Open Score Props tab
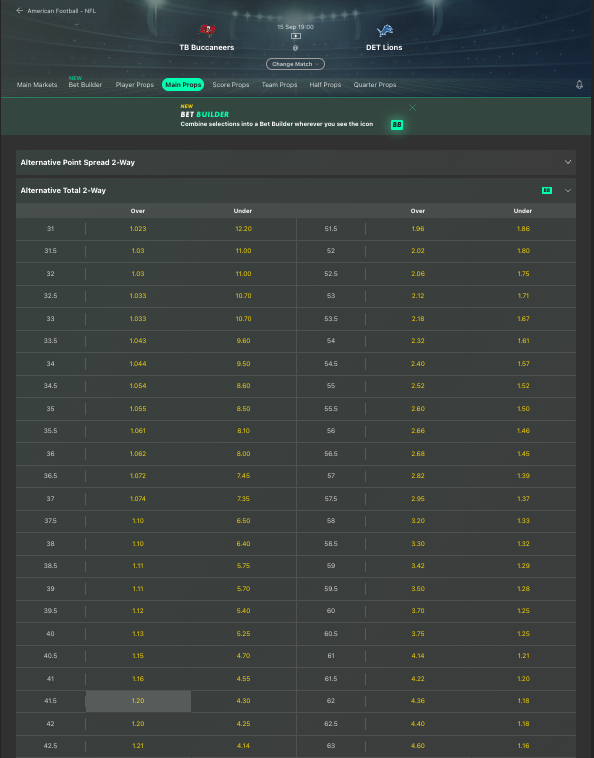 [231, 85]
